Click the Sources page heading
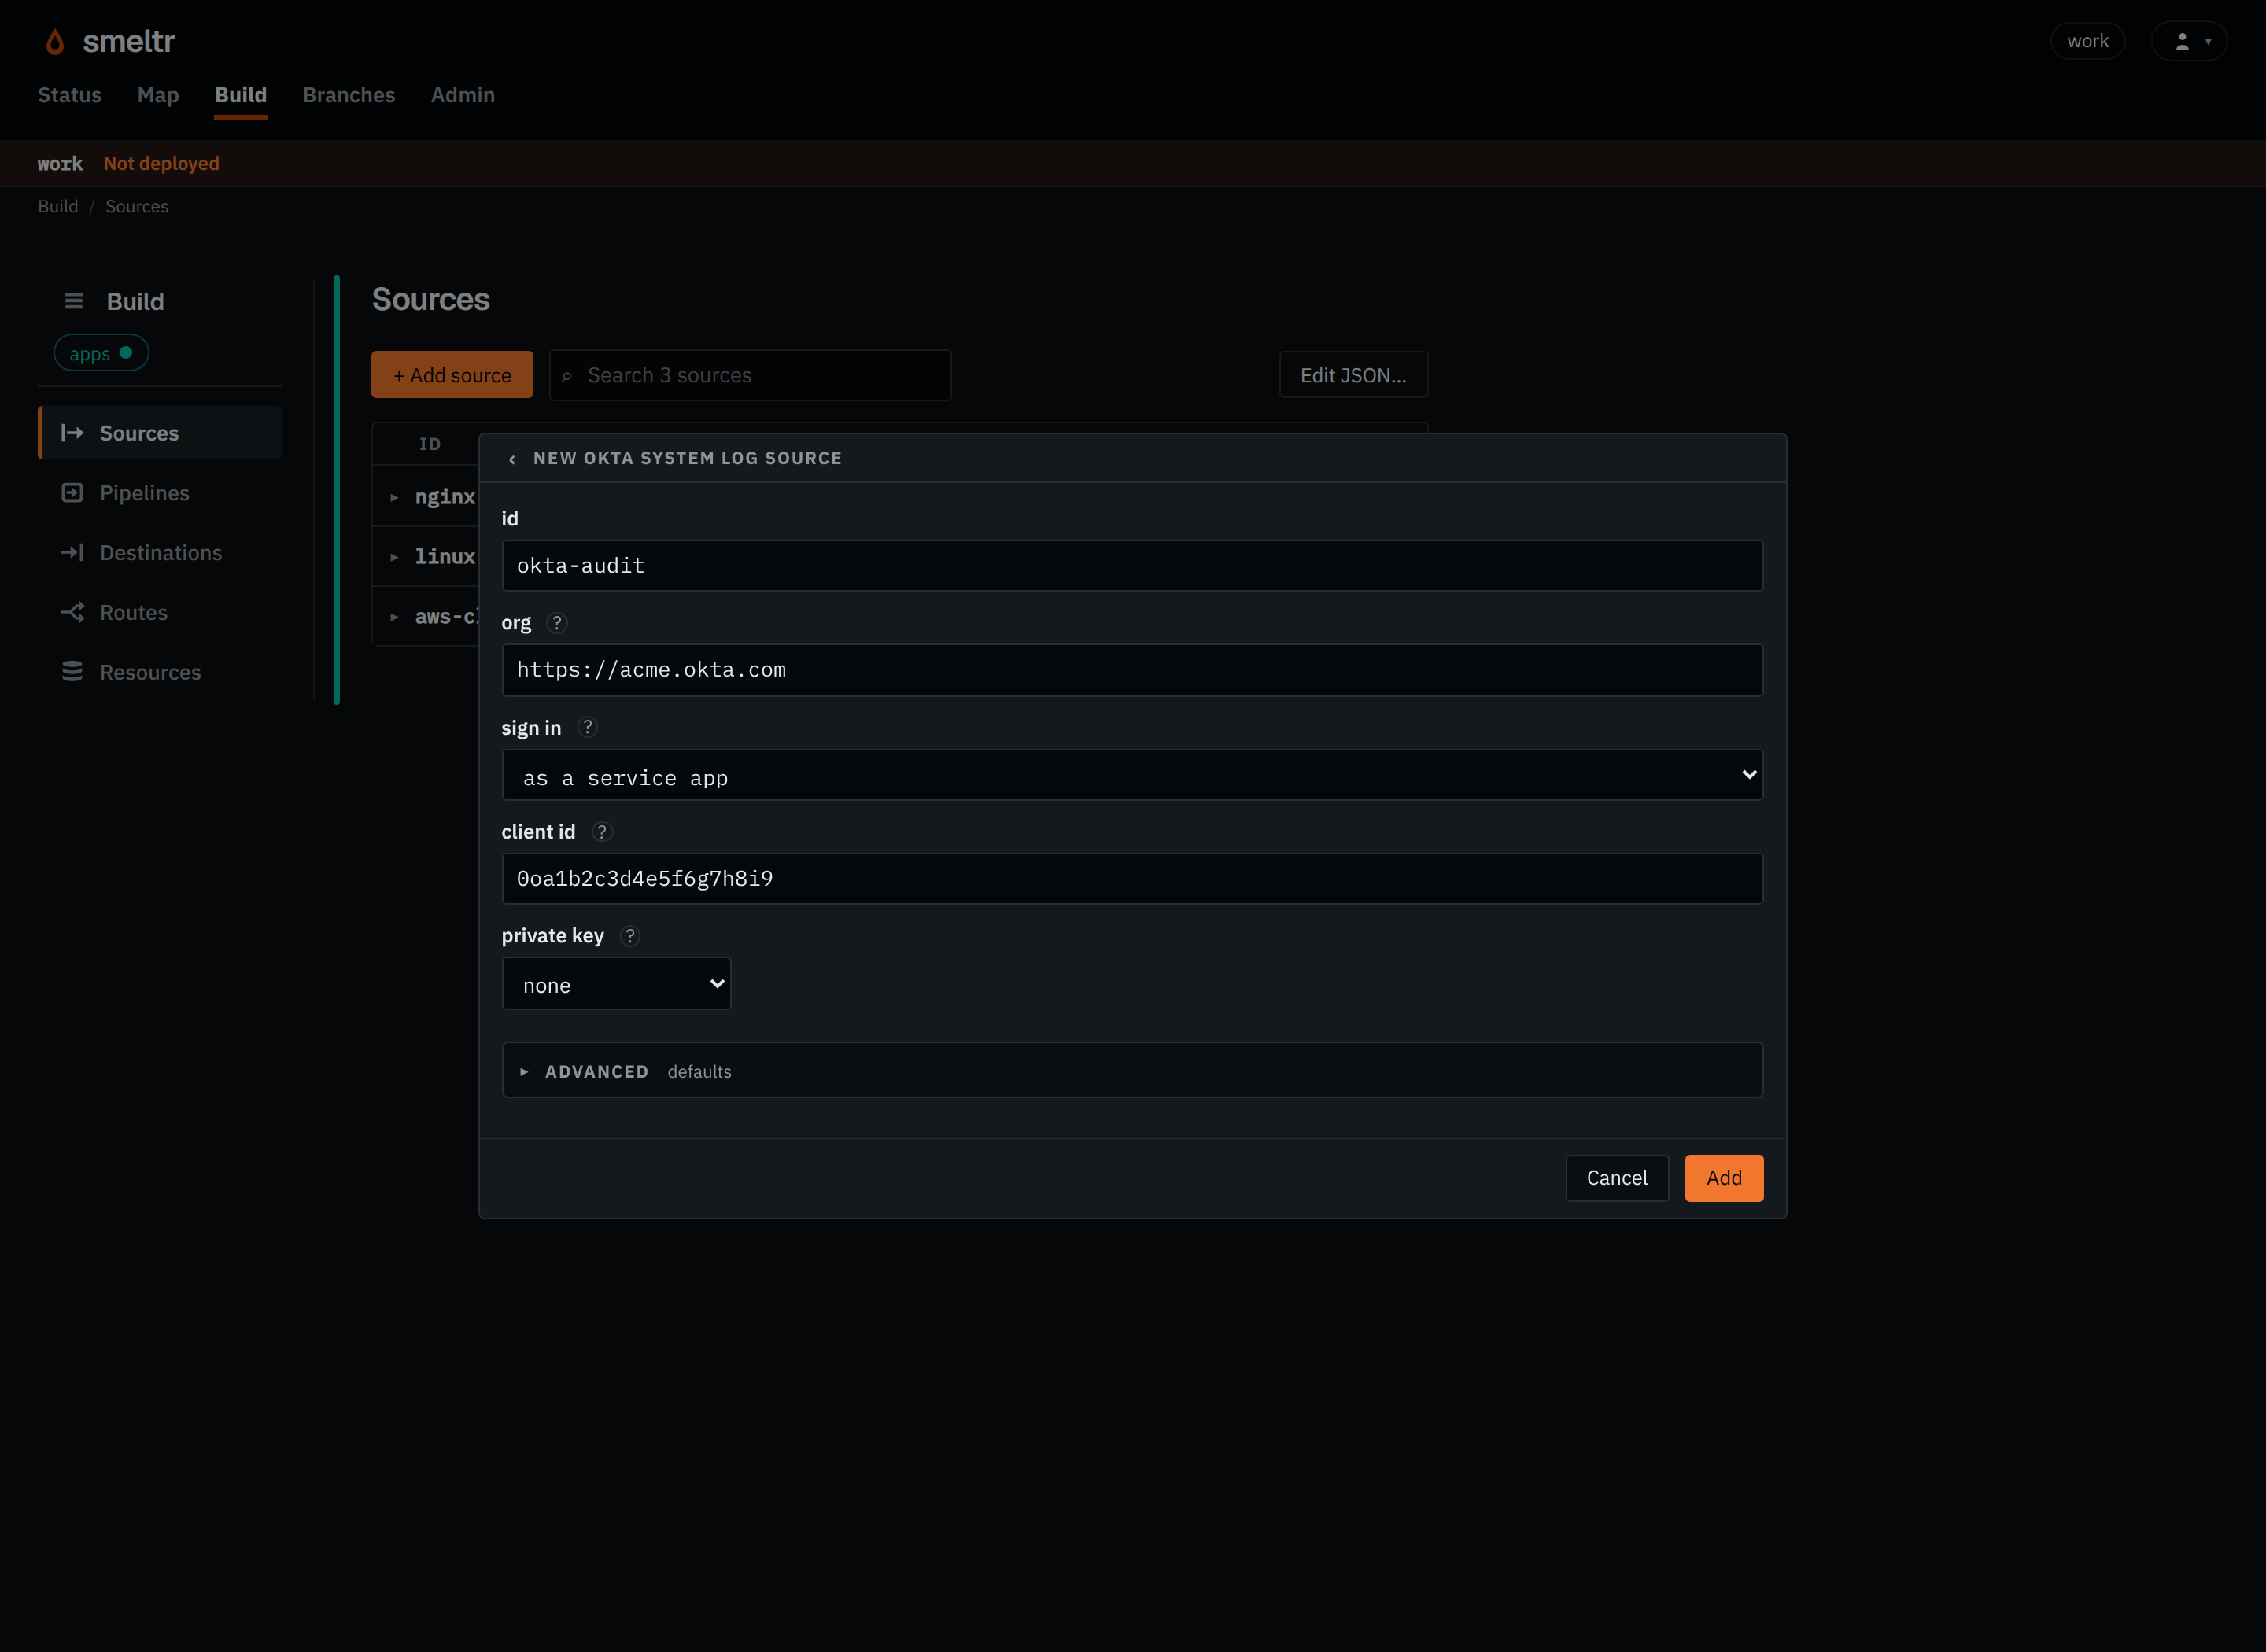This screenshot has width=2266, height=1652. point(431,299)
